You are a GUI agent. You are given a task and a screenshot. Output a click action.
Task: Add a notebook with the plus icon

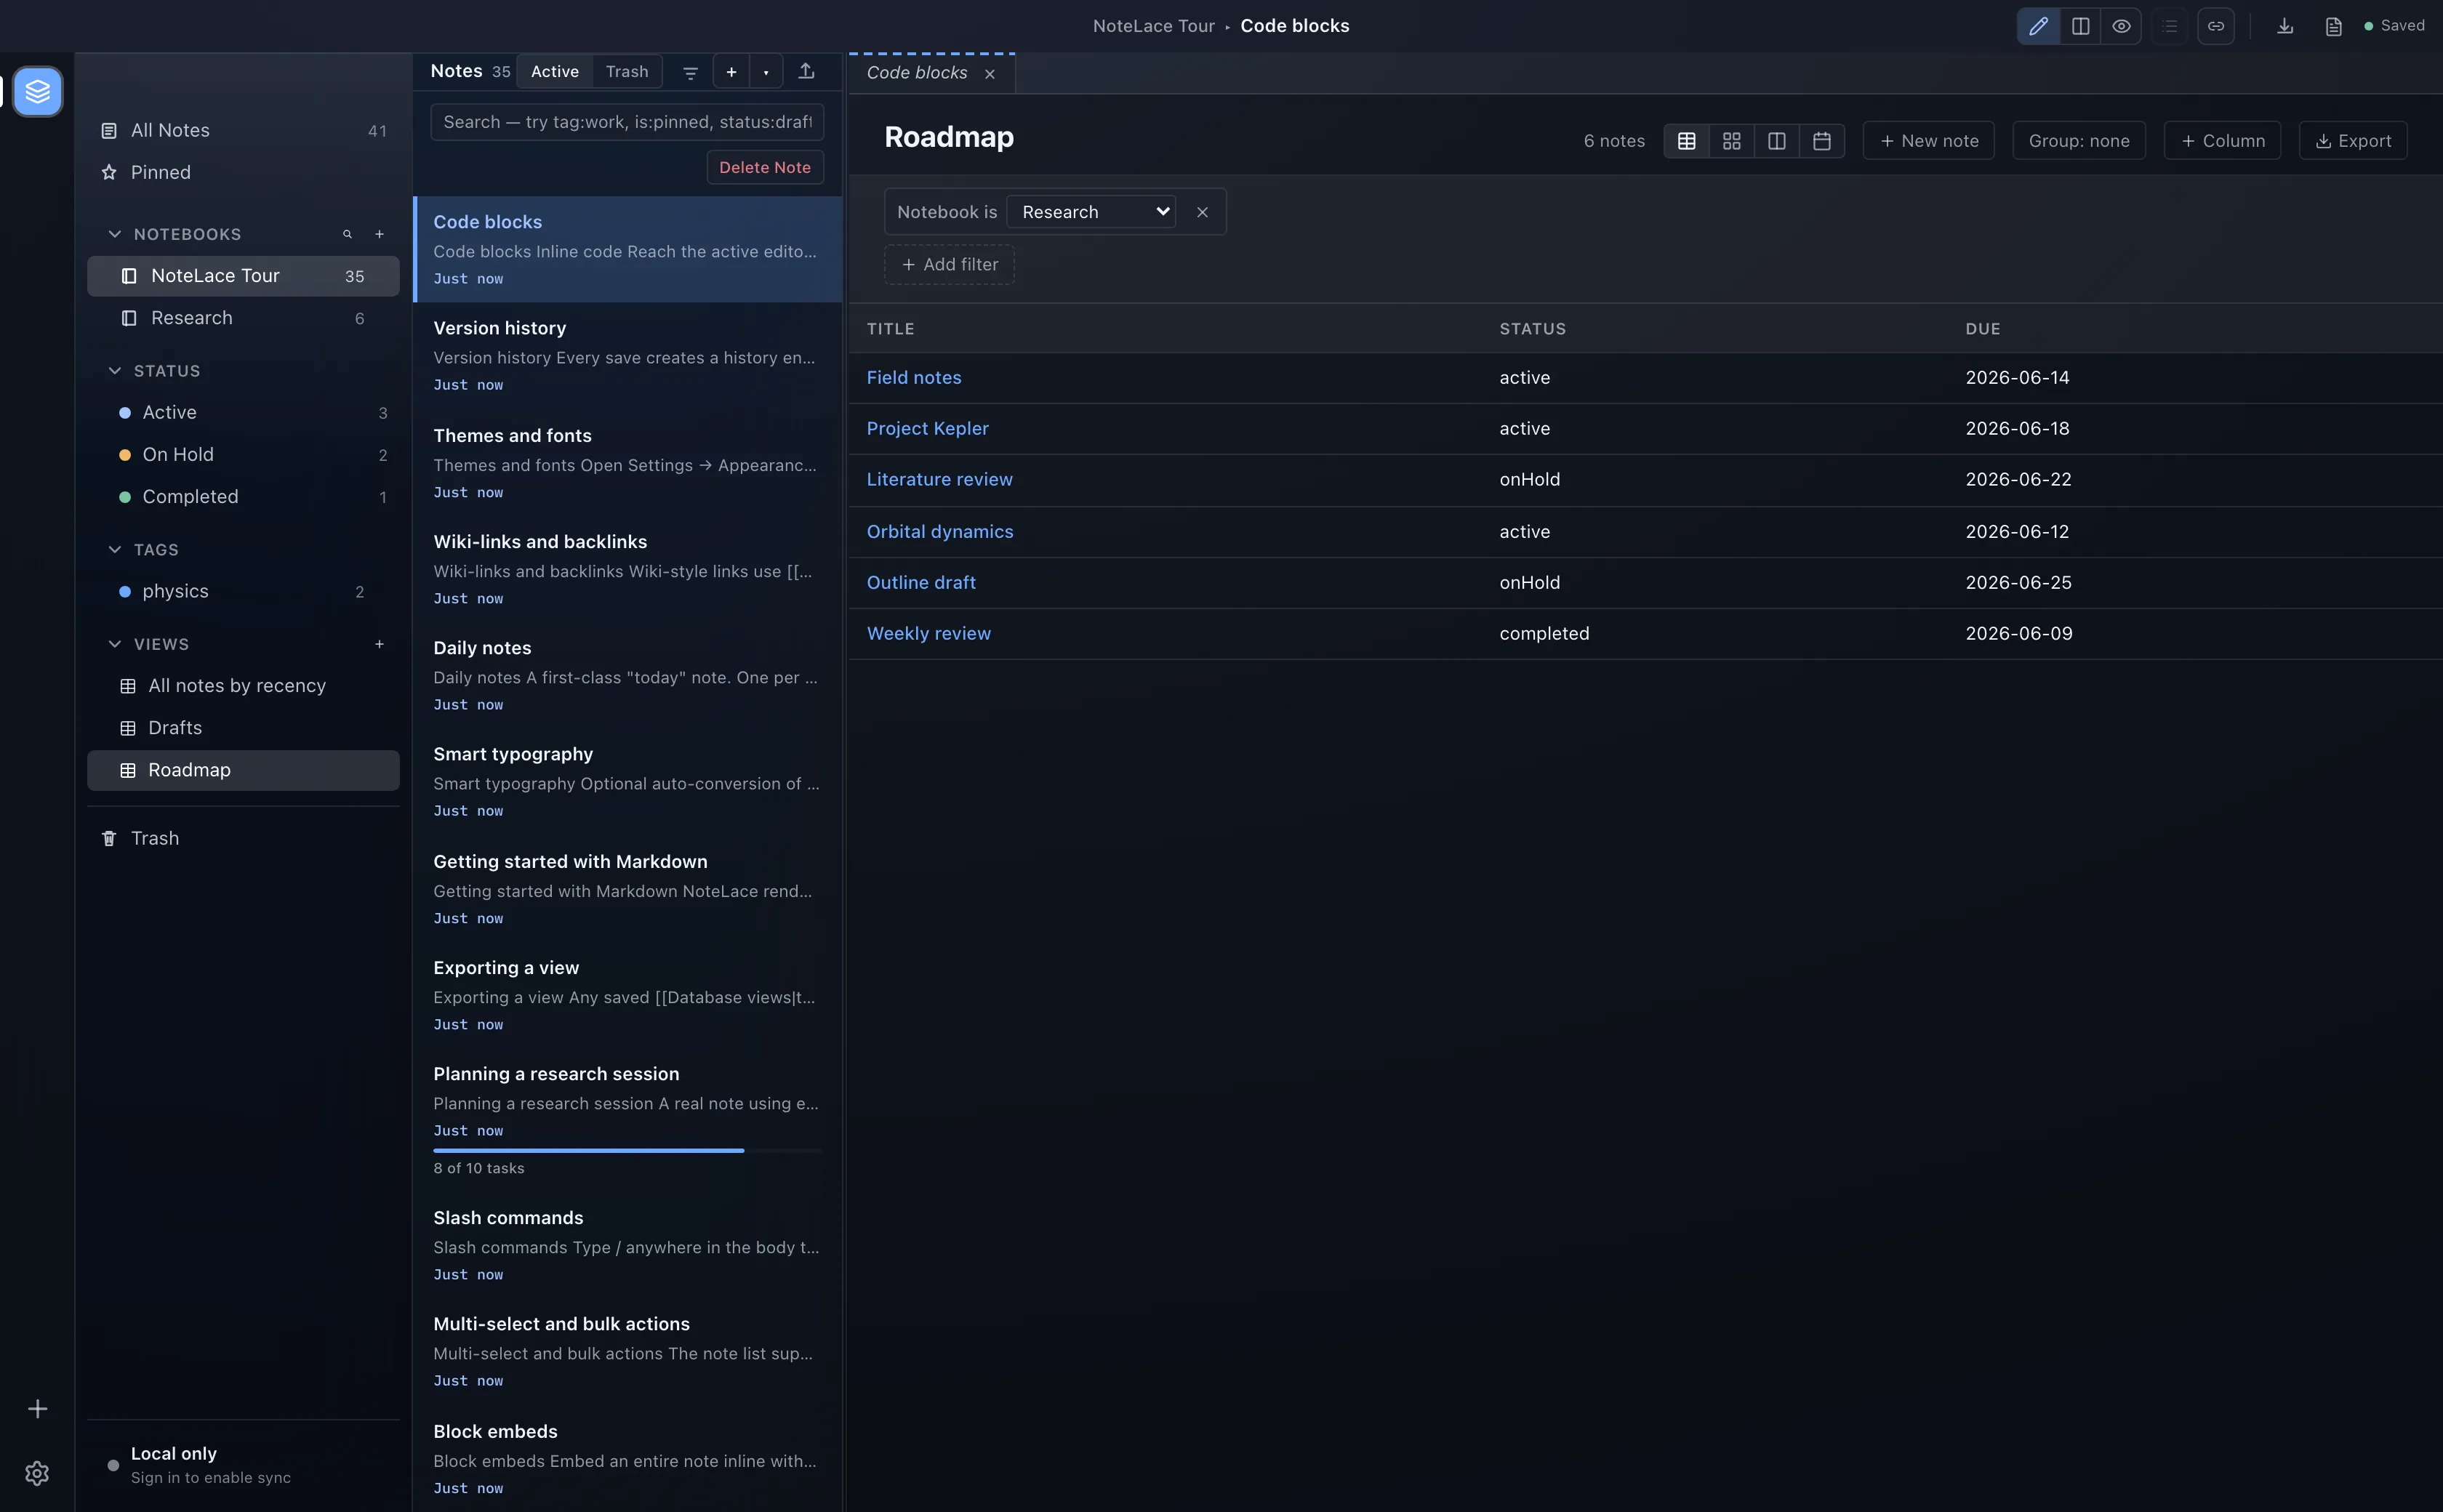click(379, 234)
